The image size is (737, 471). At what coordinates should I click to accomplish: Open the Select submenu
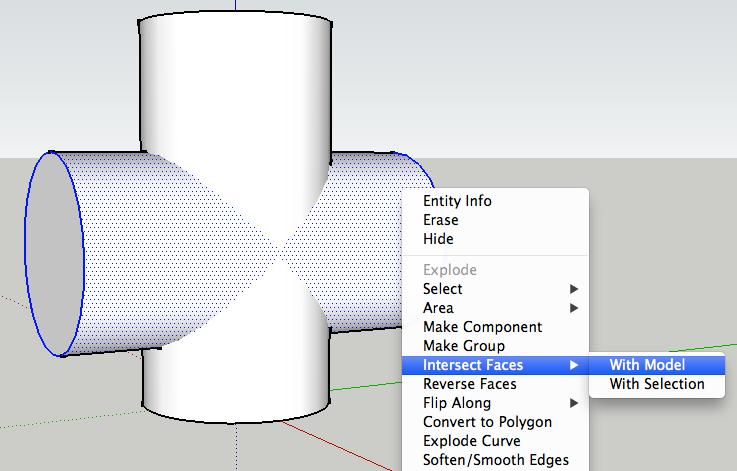pos(495,289)
